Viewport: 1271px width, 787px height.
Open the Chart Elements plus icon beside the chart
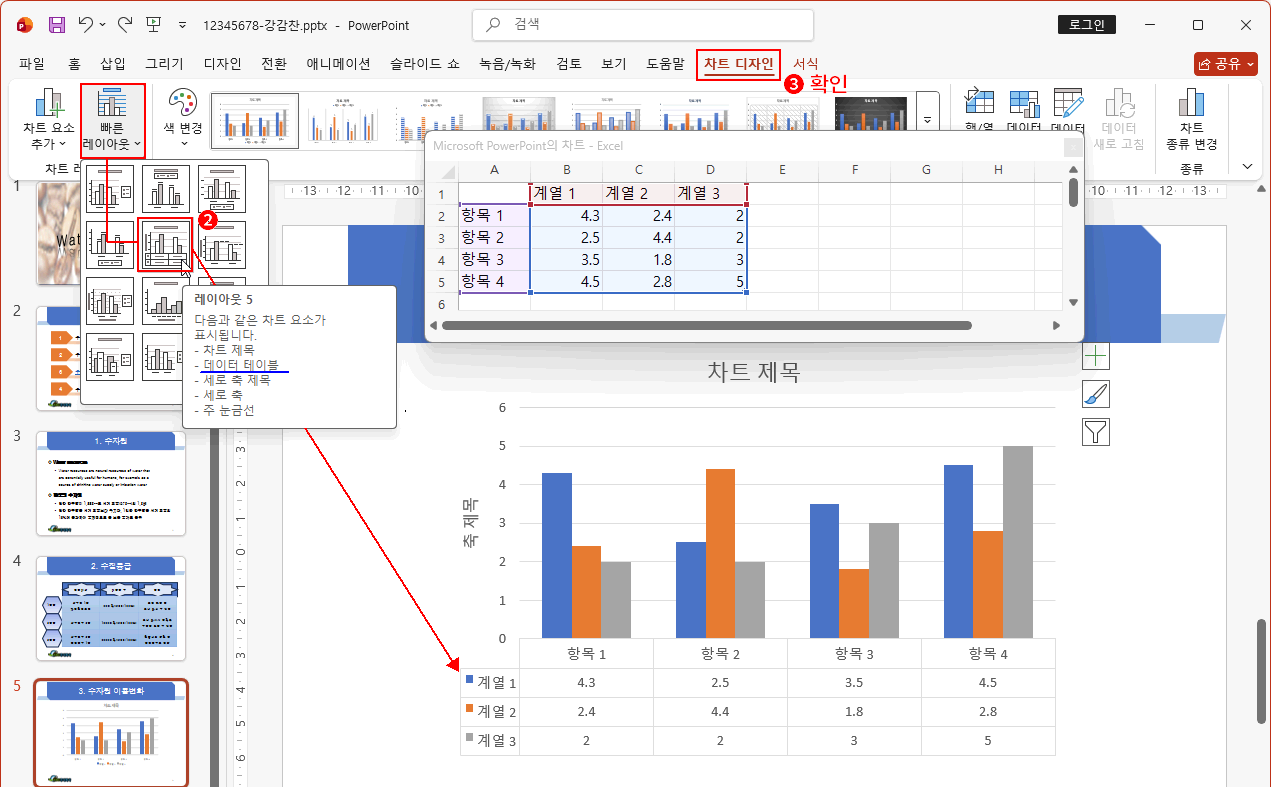point(1096,356)
